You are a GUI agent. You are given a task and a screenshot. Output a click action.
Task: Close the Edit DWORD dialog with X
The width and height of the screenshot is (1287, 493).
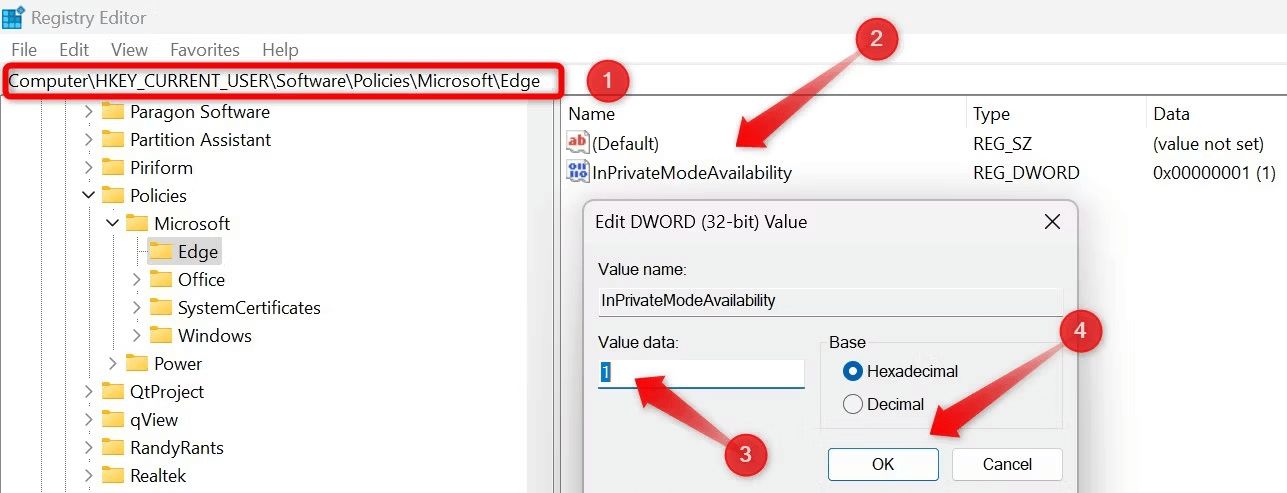click(1052, 221)
